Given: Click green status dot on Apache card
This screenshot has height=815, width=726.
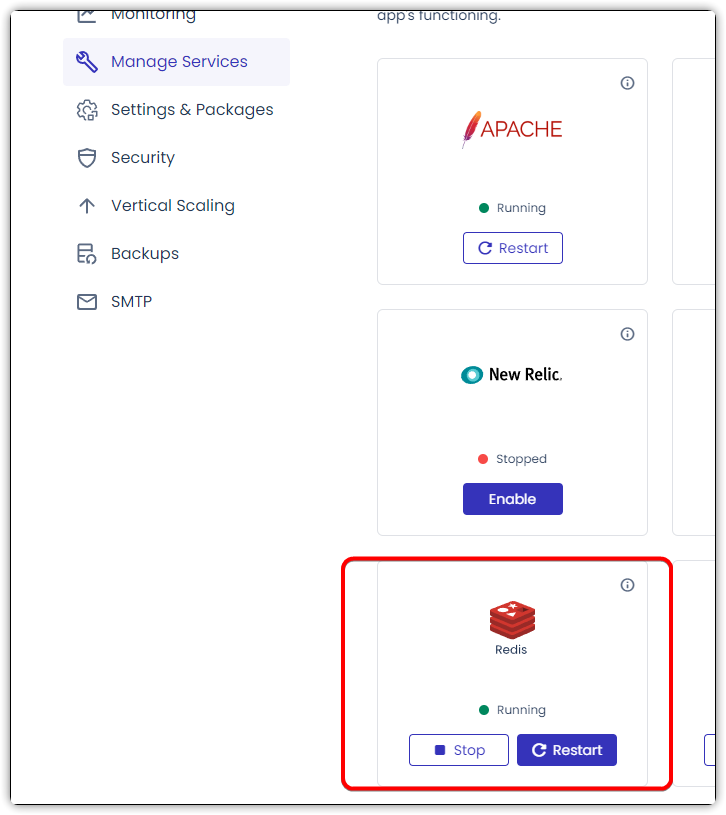Looking at the screenshot, I should click(484, 208).
